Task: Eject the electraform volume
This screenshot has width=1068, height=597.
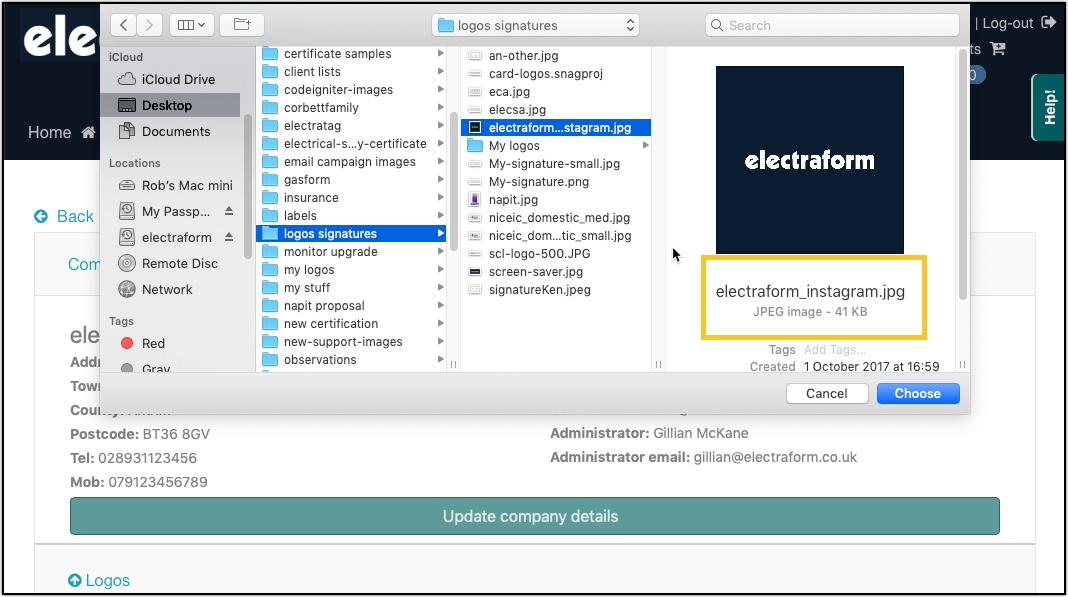Action: [229, 237]
